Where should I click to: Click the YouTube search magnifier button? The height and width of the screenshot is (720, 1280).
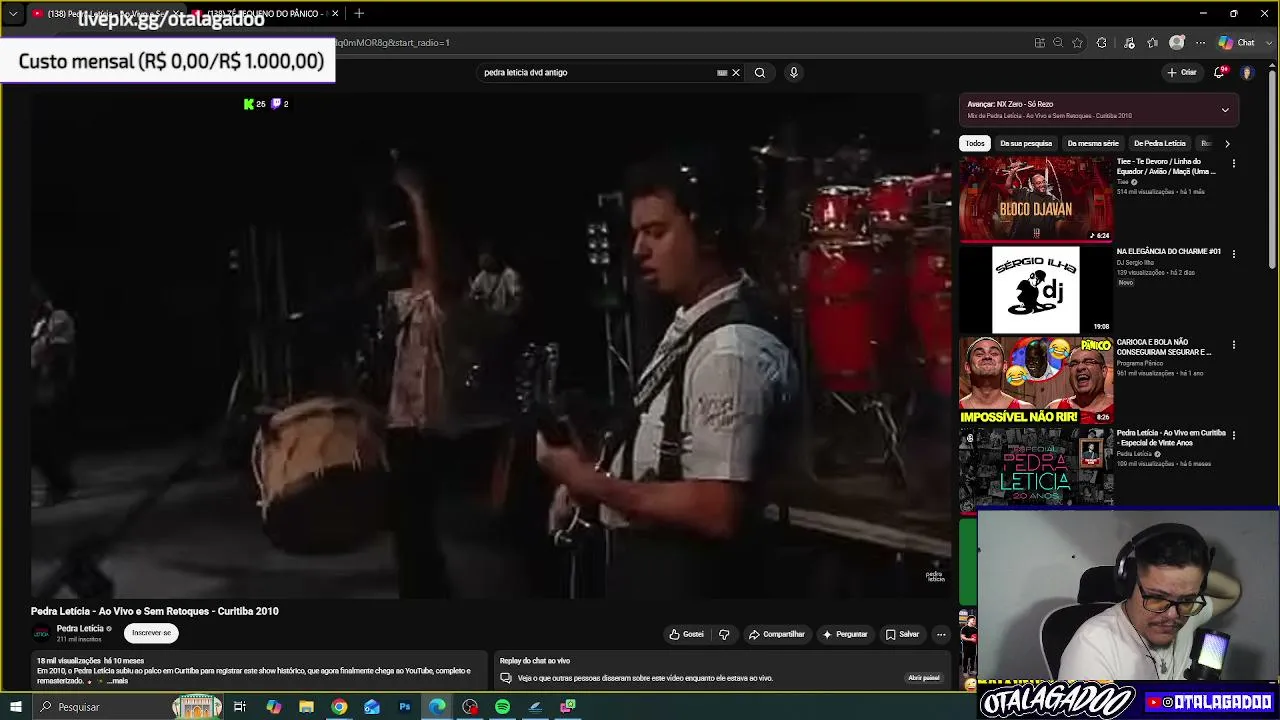[760, 72]
